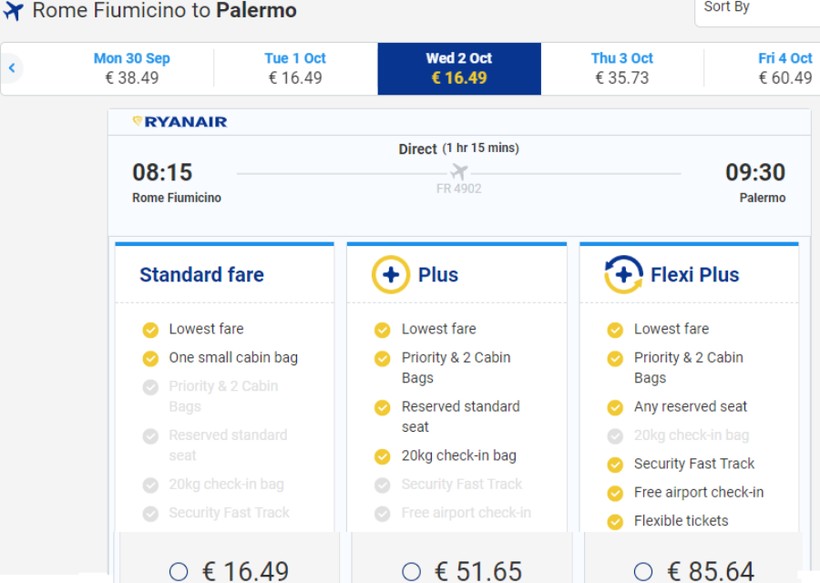Open the Sort By dropdown
The image size is (820, 583).
pyautogui.click(x=757, y=9)
